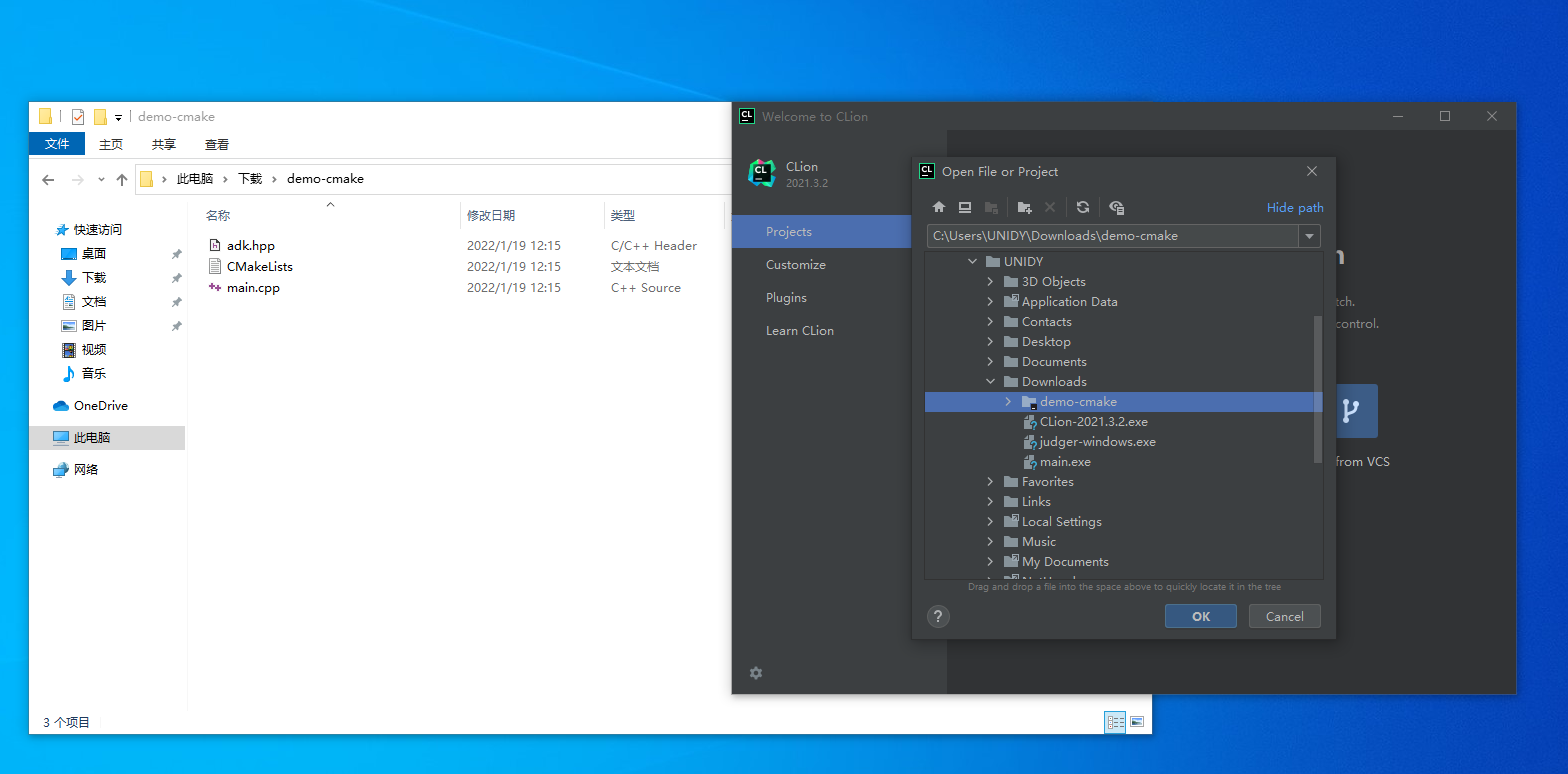Switch Explorer to large icons view
The image size is (1568, 774).
(x=1137, y=722)
